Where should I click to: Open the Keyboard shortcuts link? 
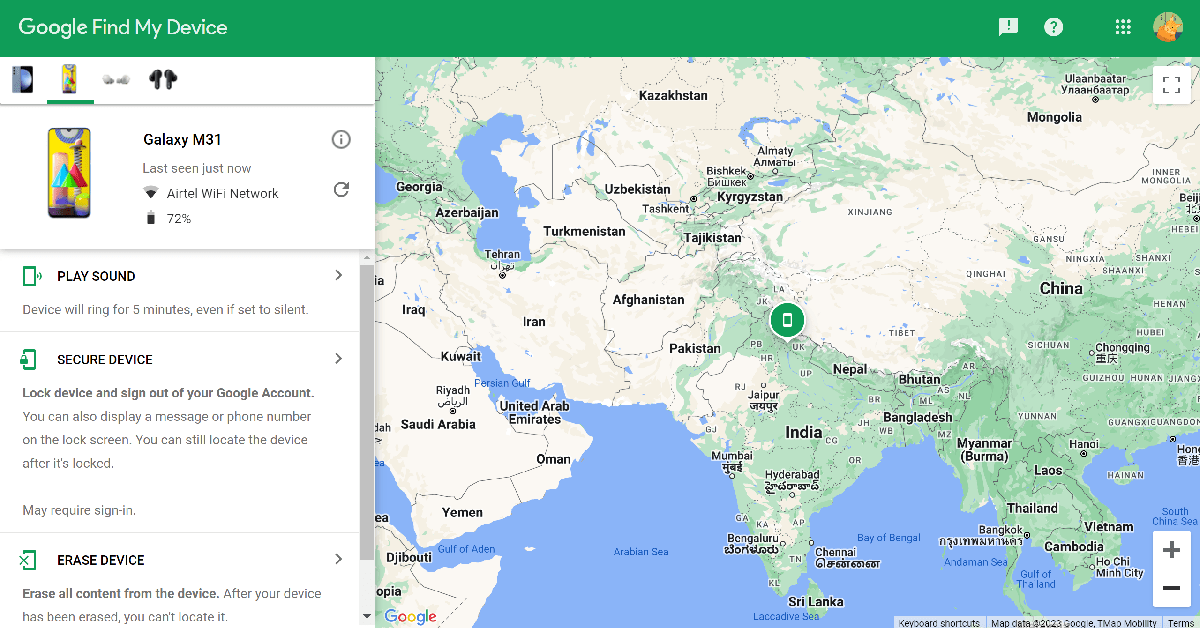coord(939,622)
